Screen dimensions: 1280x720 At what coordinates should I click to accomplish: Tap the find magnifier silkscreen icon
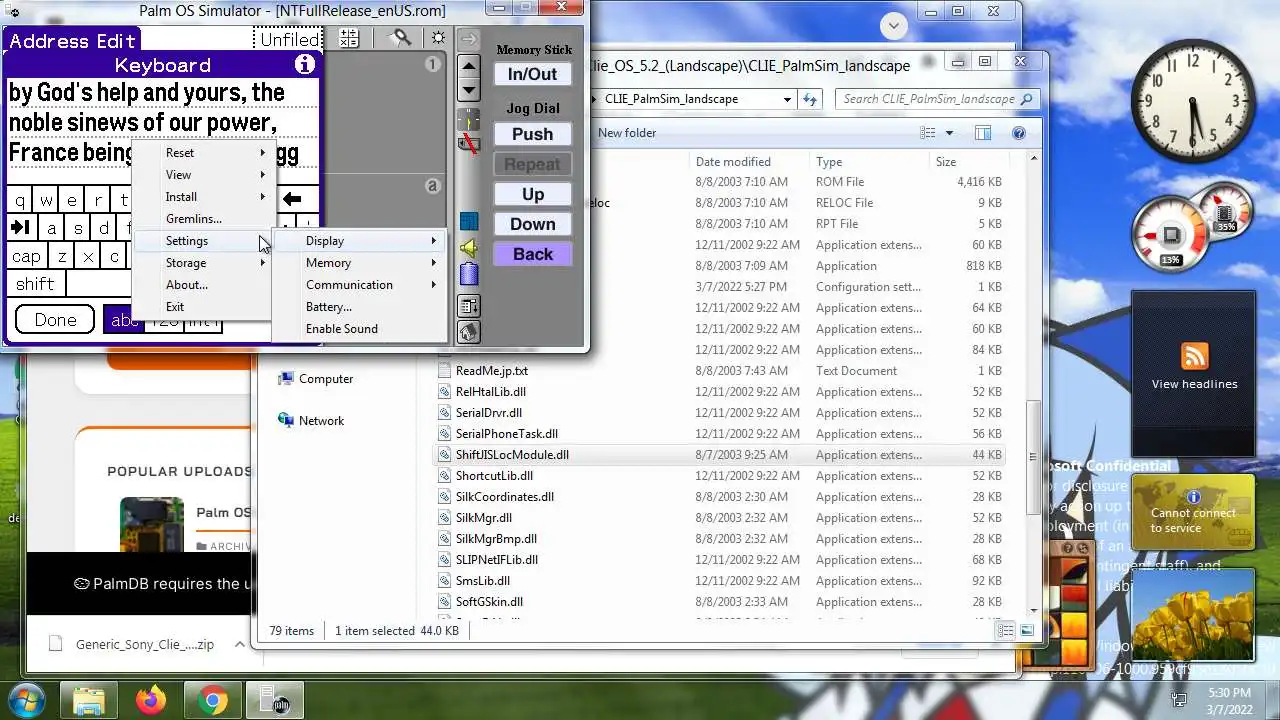[x=400, y=38]
